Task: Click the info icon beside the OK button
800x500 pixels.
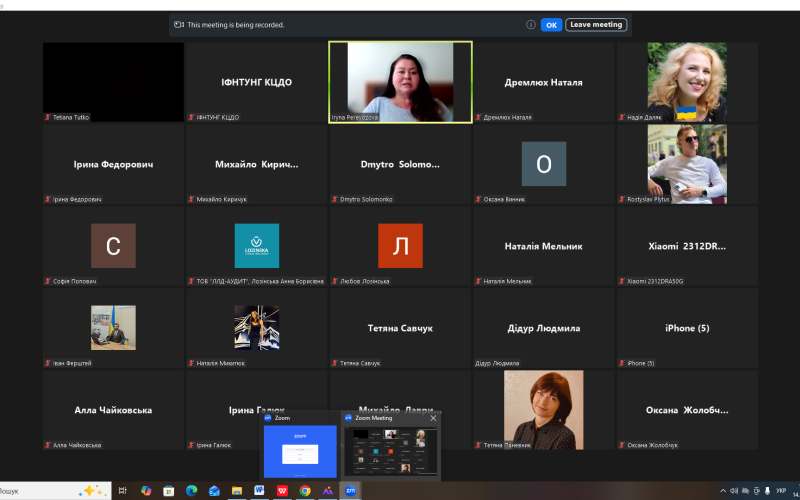Action: pos(531,24)
